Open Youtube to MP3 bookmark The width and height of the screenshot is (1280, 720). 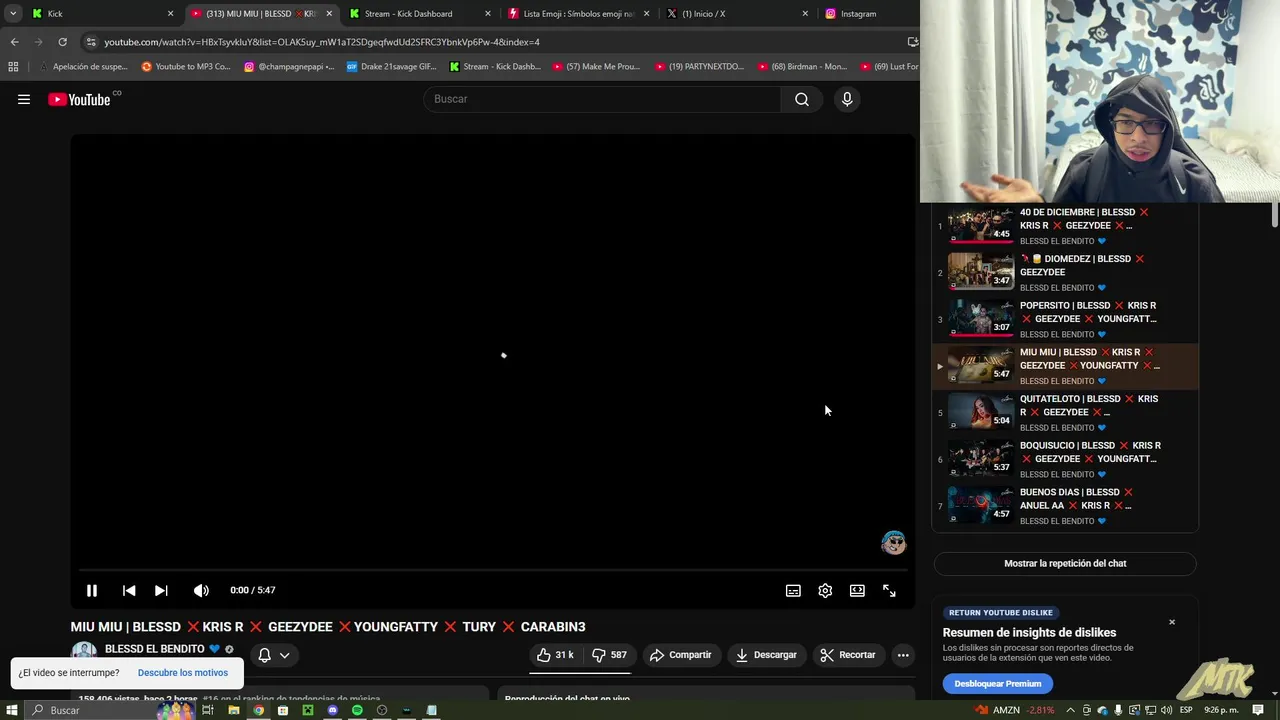186,67
